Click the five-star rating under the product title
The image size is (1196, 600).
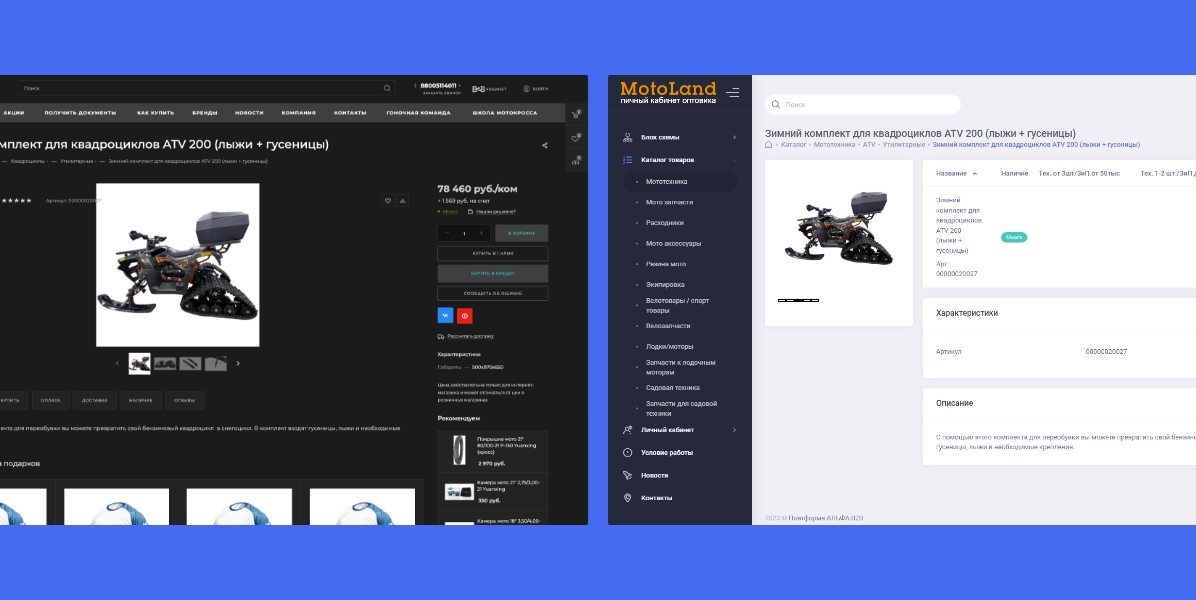(x=17, y=201)
